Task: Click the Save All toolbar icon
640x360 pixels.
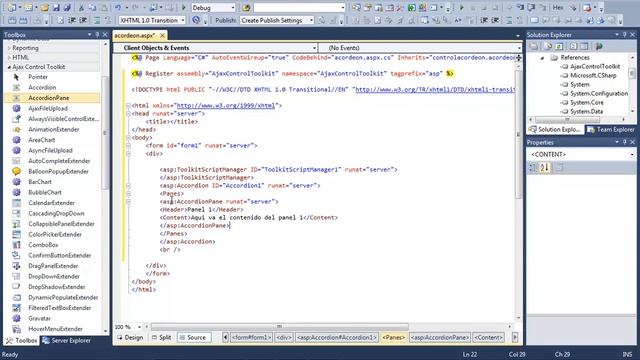Action: (67, 7)
